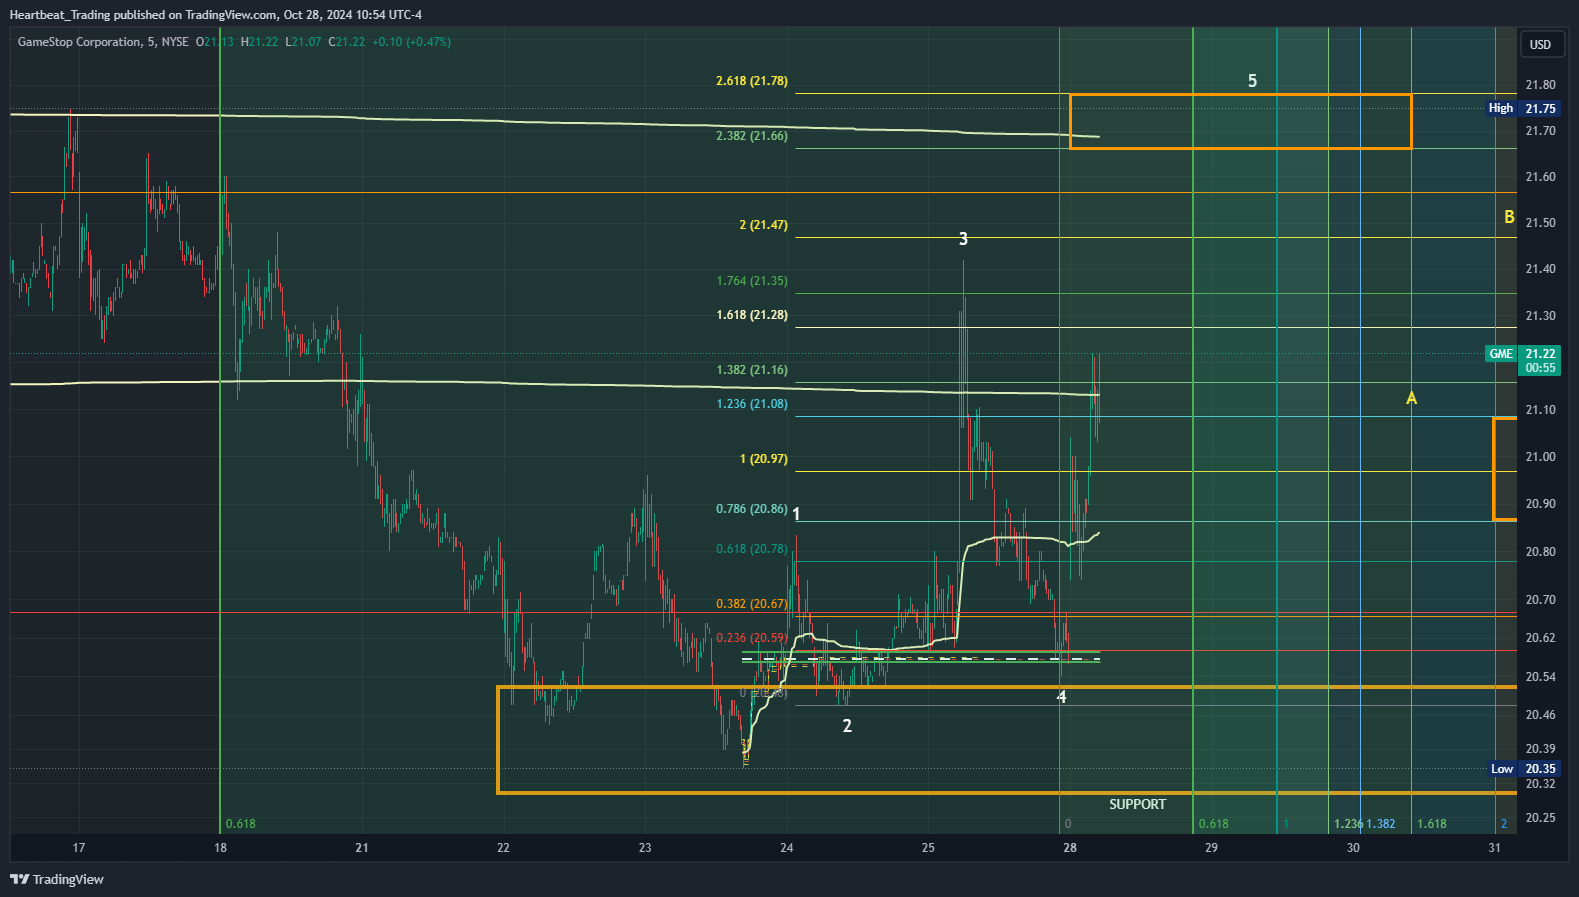Click the SUPPORT text annotation

tap(1137, 804)
